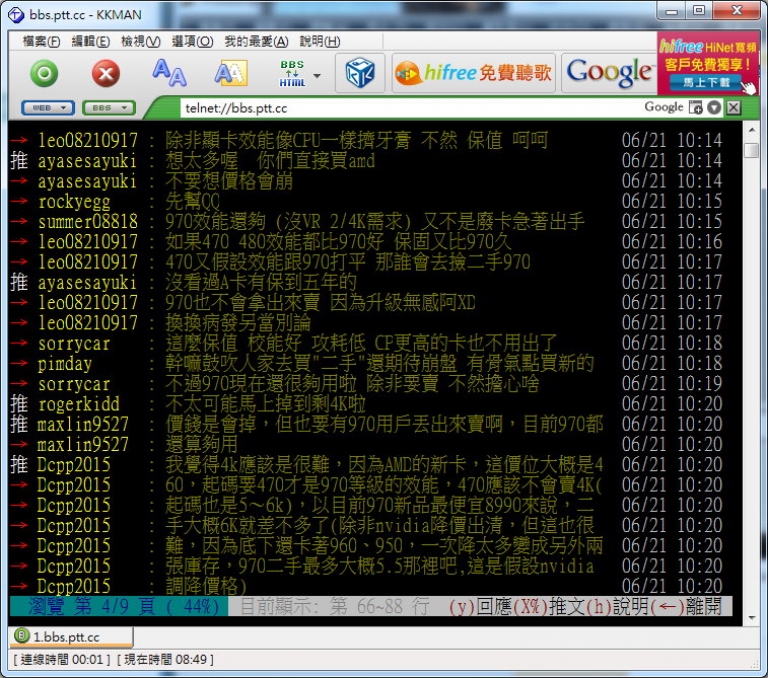
Task: Click timestamp 06/21 10:16
Action: coord(672,242)
